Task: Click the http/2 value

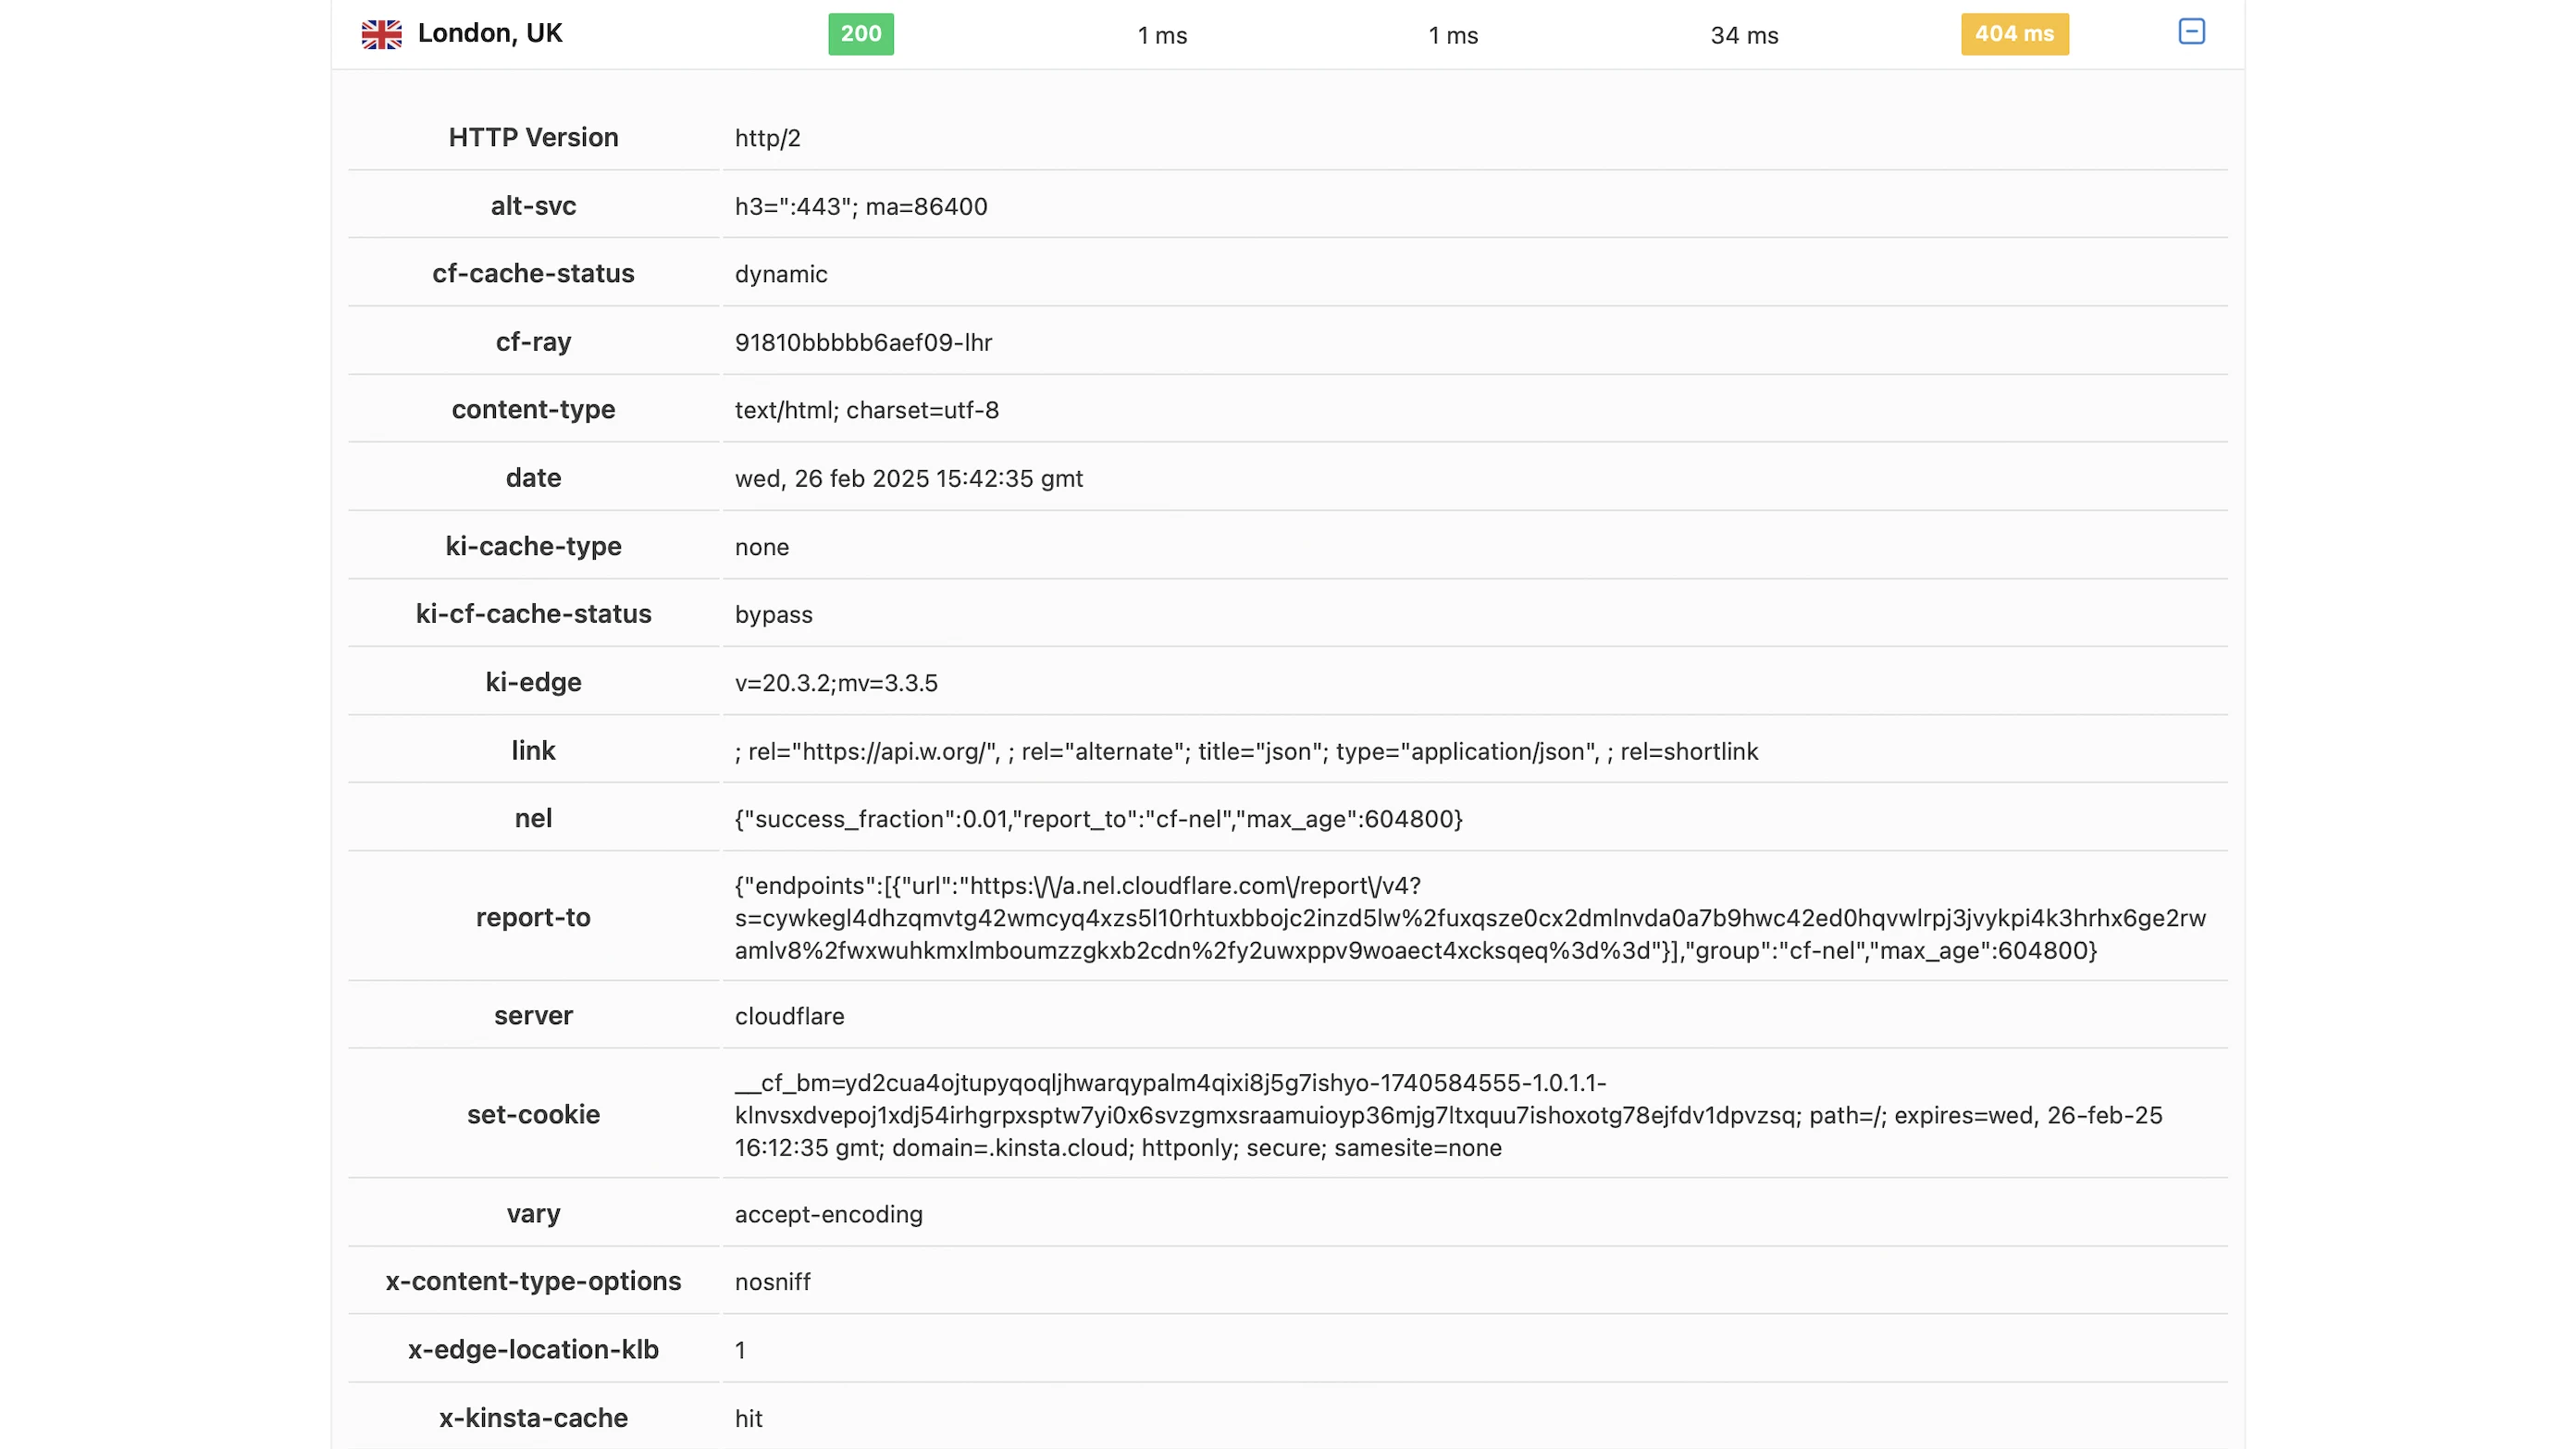Action: pyautogui.click(x=767, y=138)
